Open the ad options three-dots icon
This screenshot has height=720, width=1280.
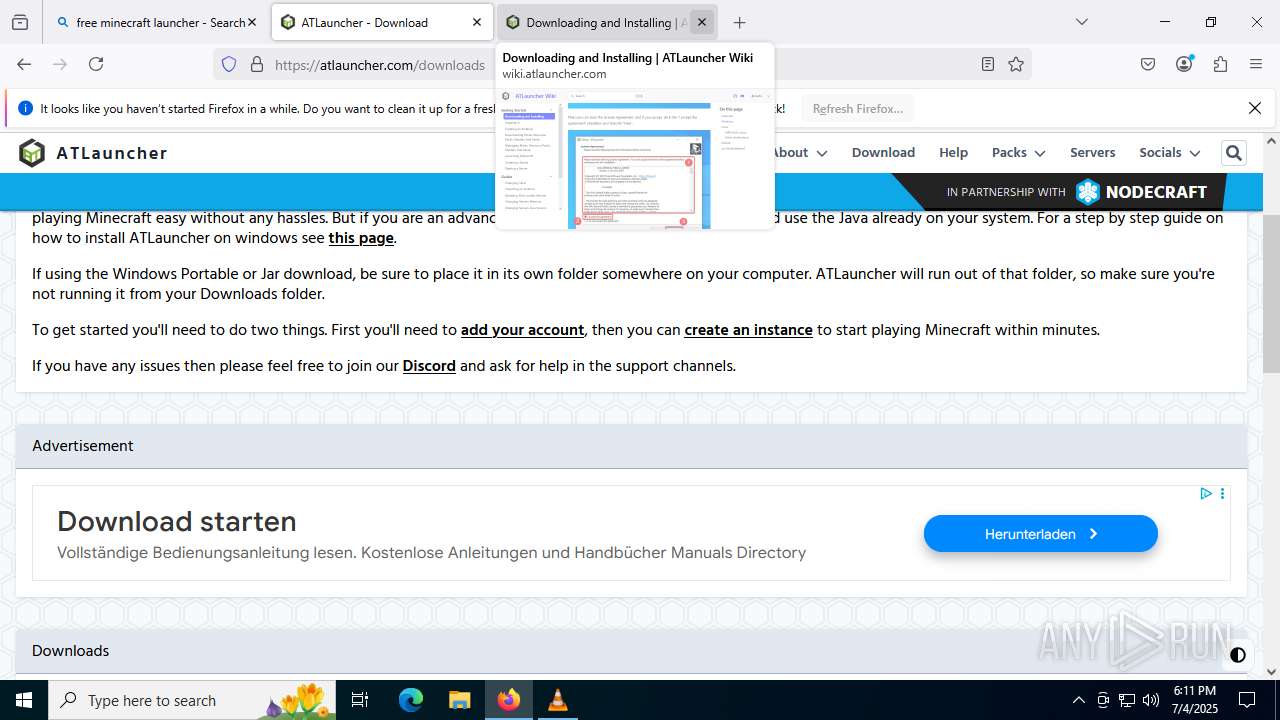click(x=1222, y=494)
